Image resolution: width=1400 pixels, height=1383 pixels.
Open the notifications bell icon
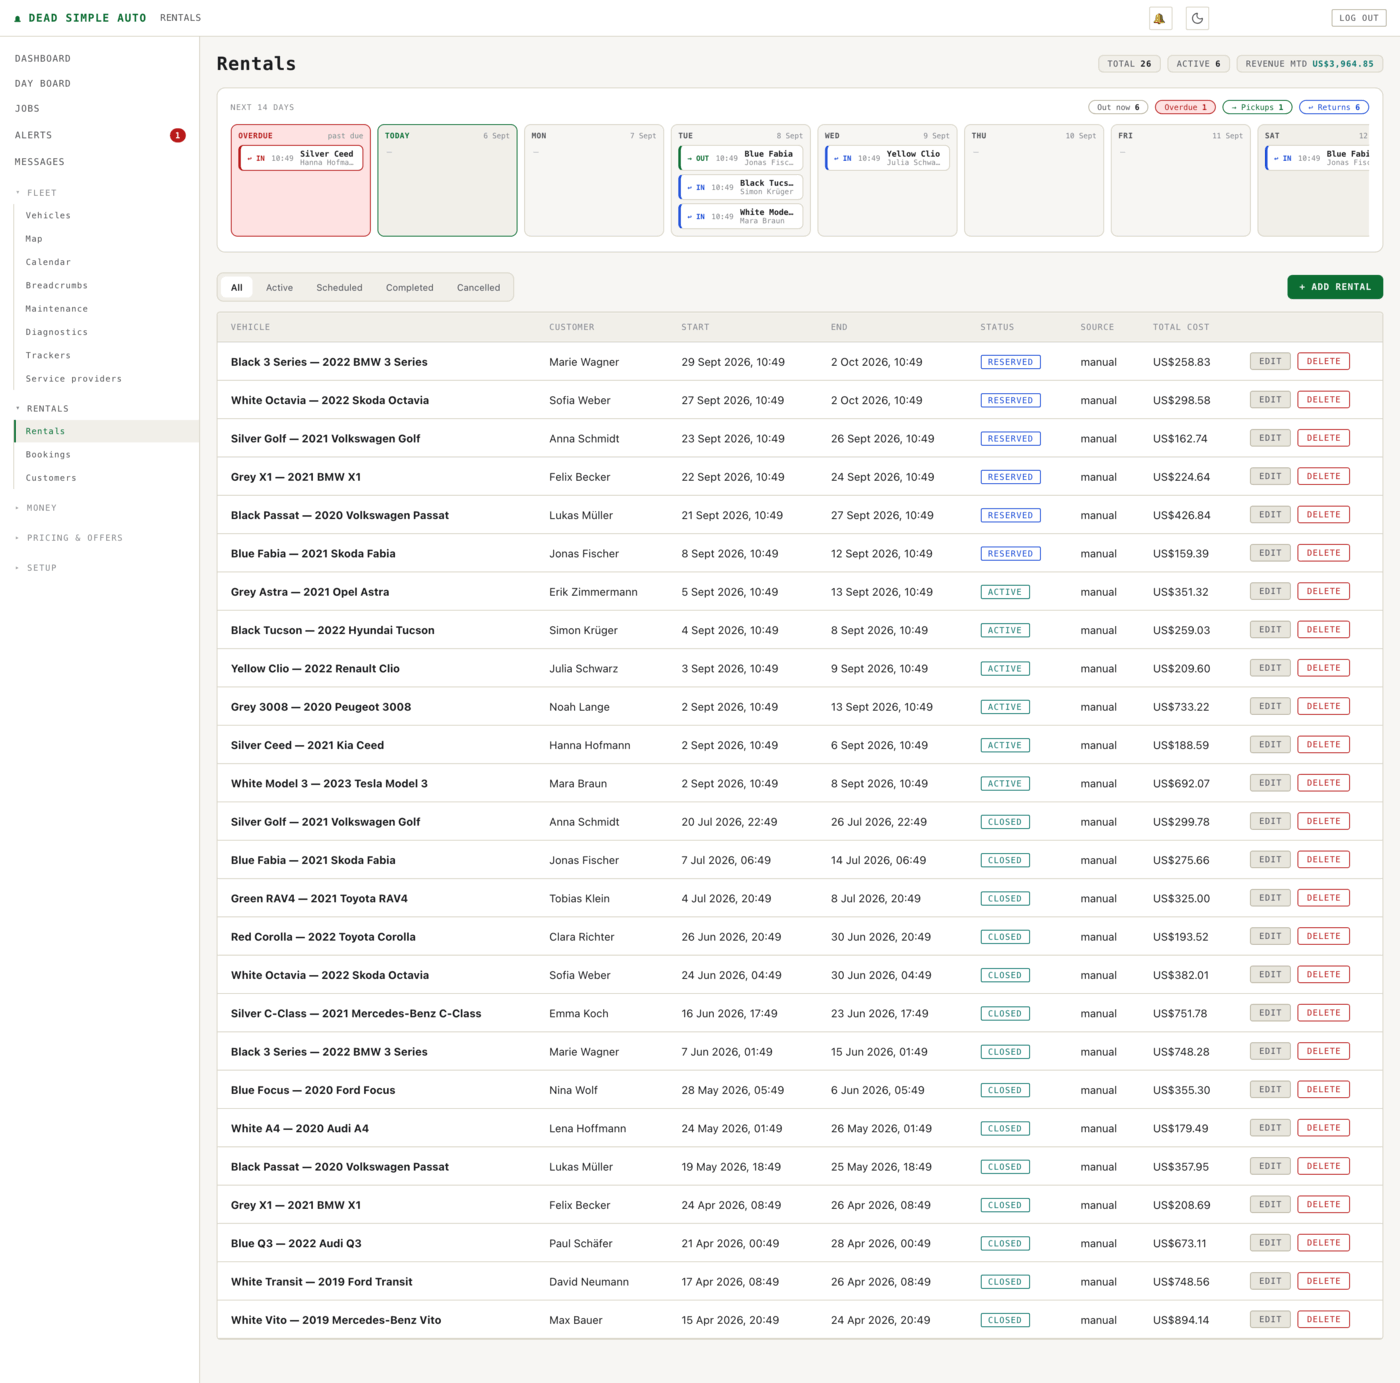[1159, 18]
